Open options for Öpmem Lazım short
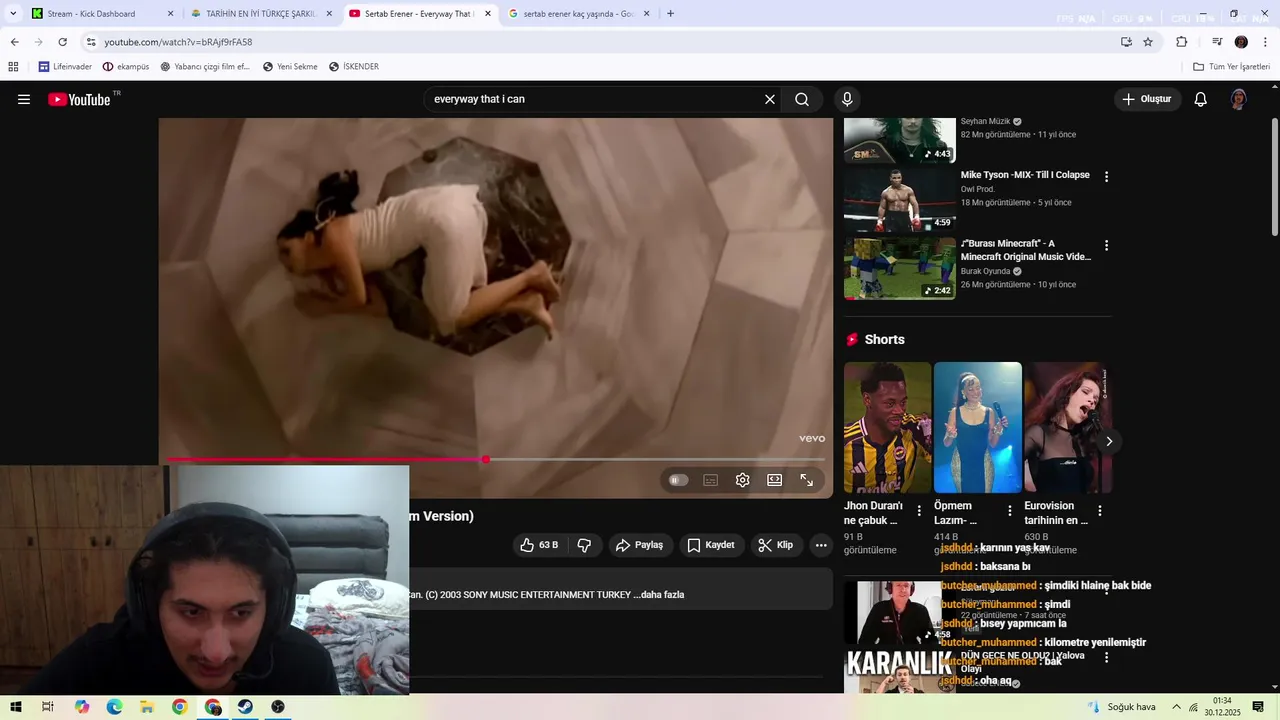 (x=1009, y=511)
